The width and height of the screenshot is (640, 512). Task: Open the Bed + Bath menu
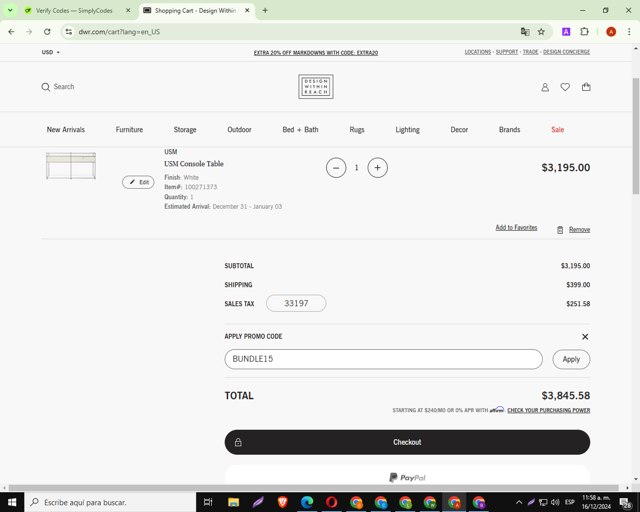pos(300,130)
